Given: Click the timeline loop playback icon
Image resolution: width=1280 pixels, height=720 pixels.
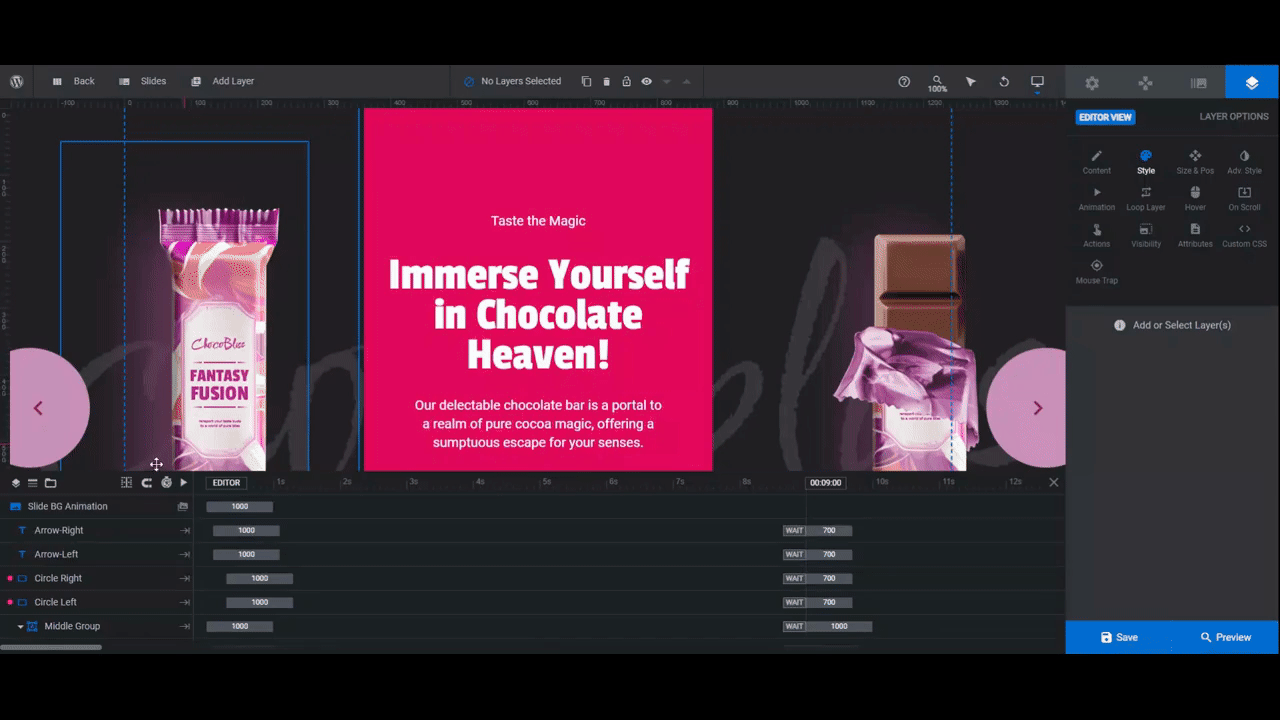Looking at the screenshot, I should coord(146,483).
